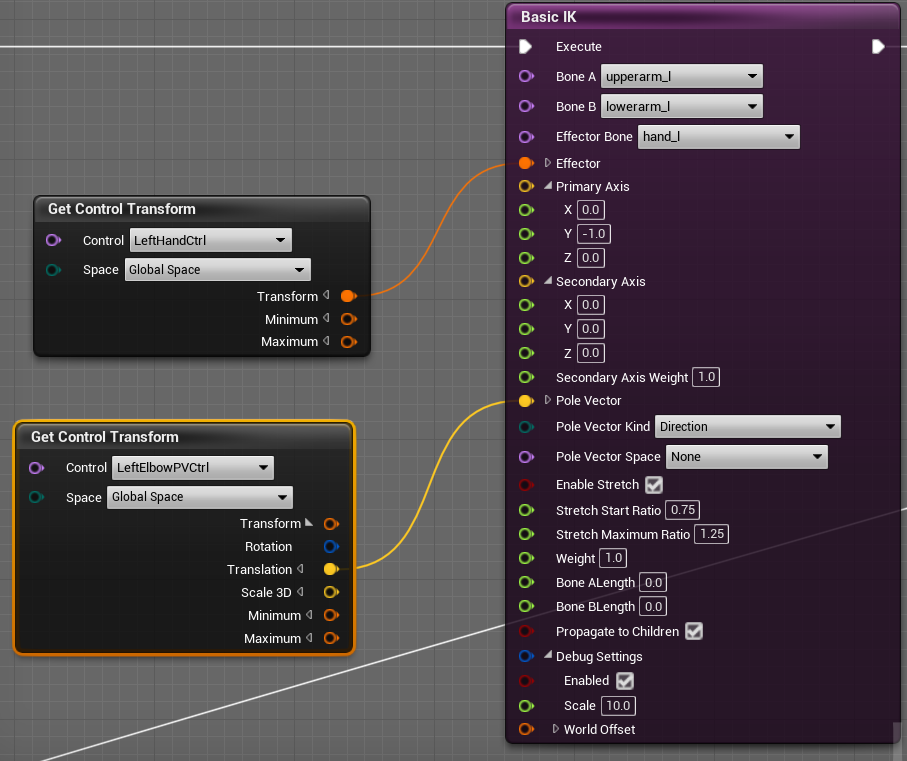Viewport: 907px width, 761px height.
Task: Open the LeftHandCtrl control dropdown
Action: coord(211,240)
